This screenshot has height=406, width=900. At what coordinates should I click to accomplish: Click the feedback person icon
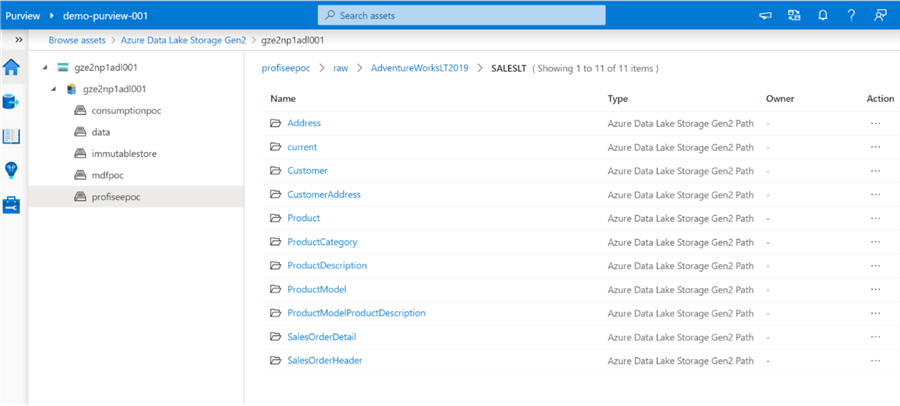[x=880, y=15]
